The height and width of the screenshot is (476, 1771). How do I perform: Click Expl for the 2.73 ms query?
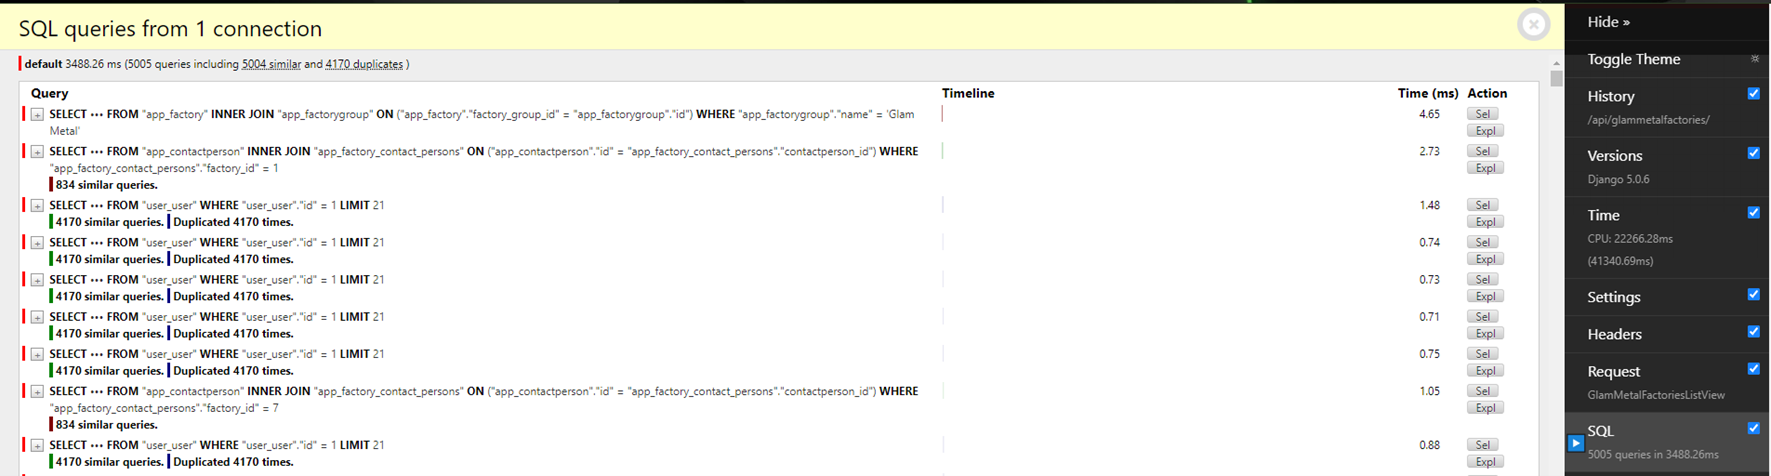click(x=1485, y=168)
